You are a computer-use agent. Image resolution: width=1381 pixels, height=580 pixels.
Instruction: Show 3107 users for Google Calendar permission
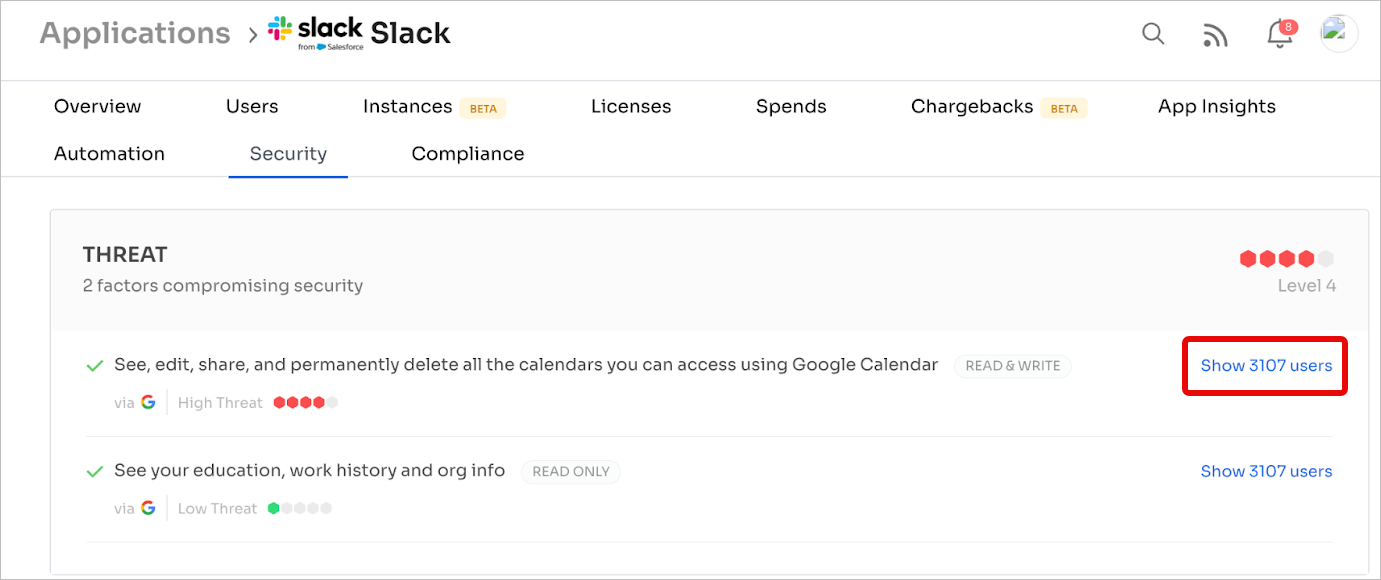[1266, 366]
